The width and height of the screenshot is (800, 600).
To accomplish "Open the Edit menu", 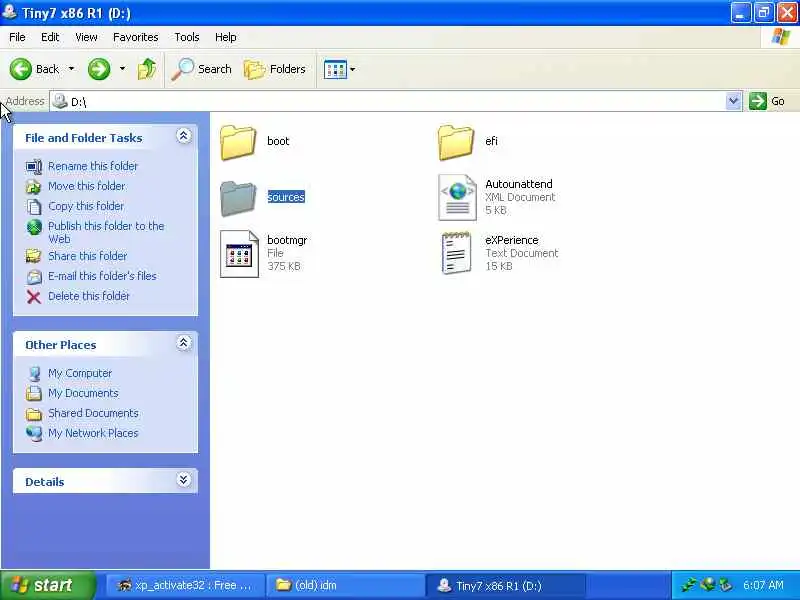I will (x=50, y=37).
